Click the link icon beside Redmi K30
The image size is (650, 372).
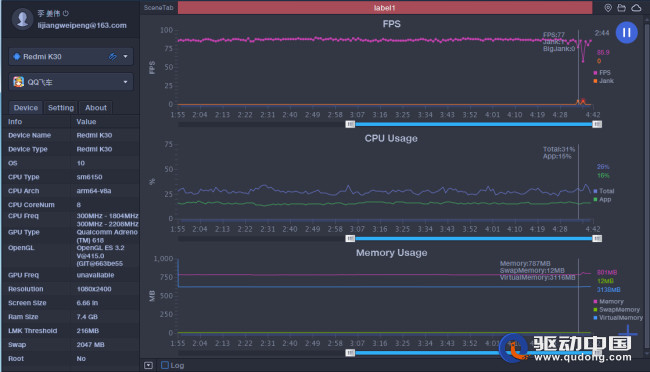coord(113,56)
